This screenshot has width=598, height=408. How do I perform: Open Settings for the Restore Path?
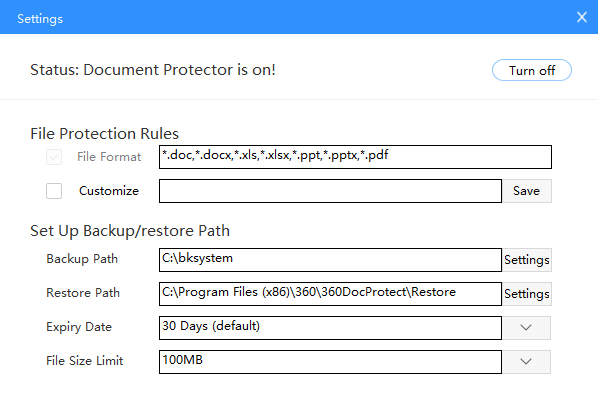point(527,294)
